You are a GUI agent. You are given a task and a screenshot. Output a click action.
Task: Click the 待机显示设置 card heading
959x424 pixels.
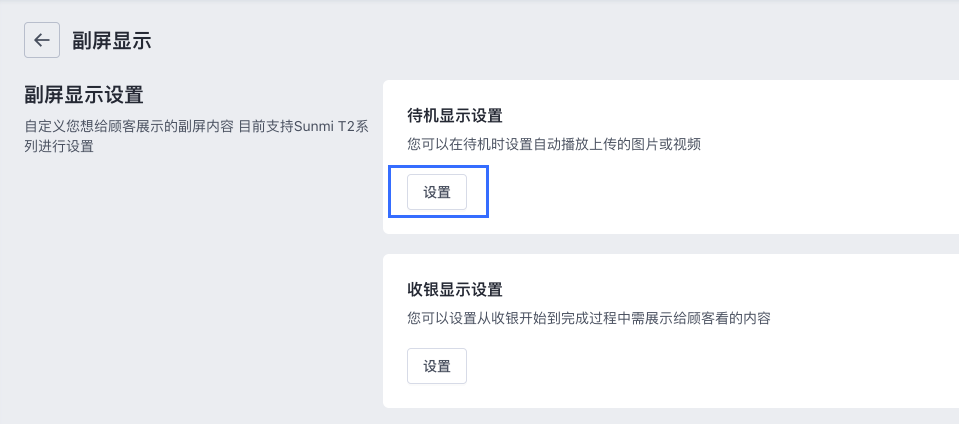pos(454,115)
